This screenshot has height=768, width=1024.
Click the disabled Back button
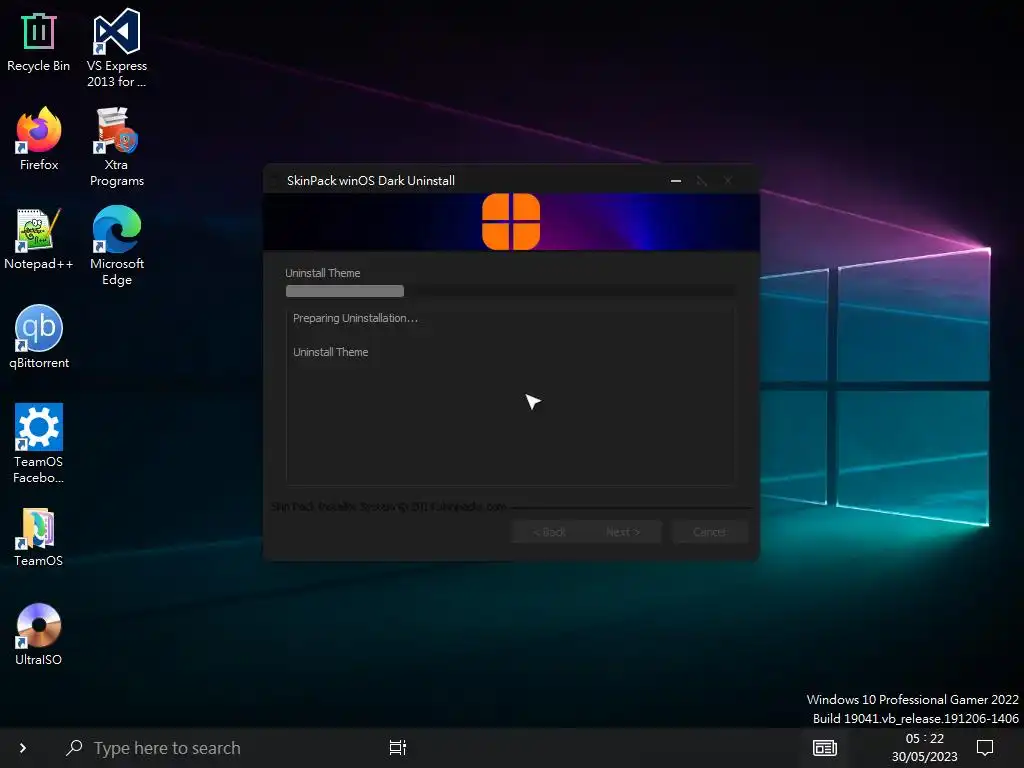tap(549, 532)
